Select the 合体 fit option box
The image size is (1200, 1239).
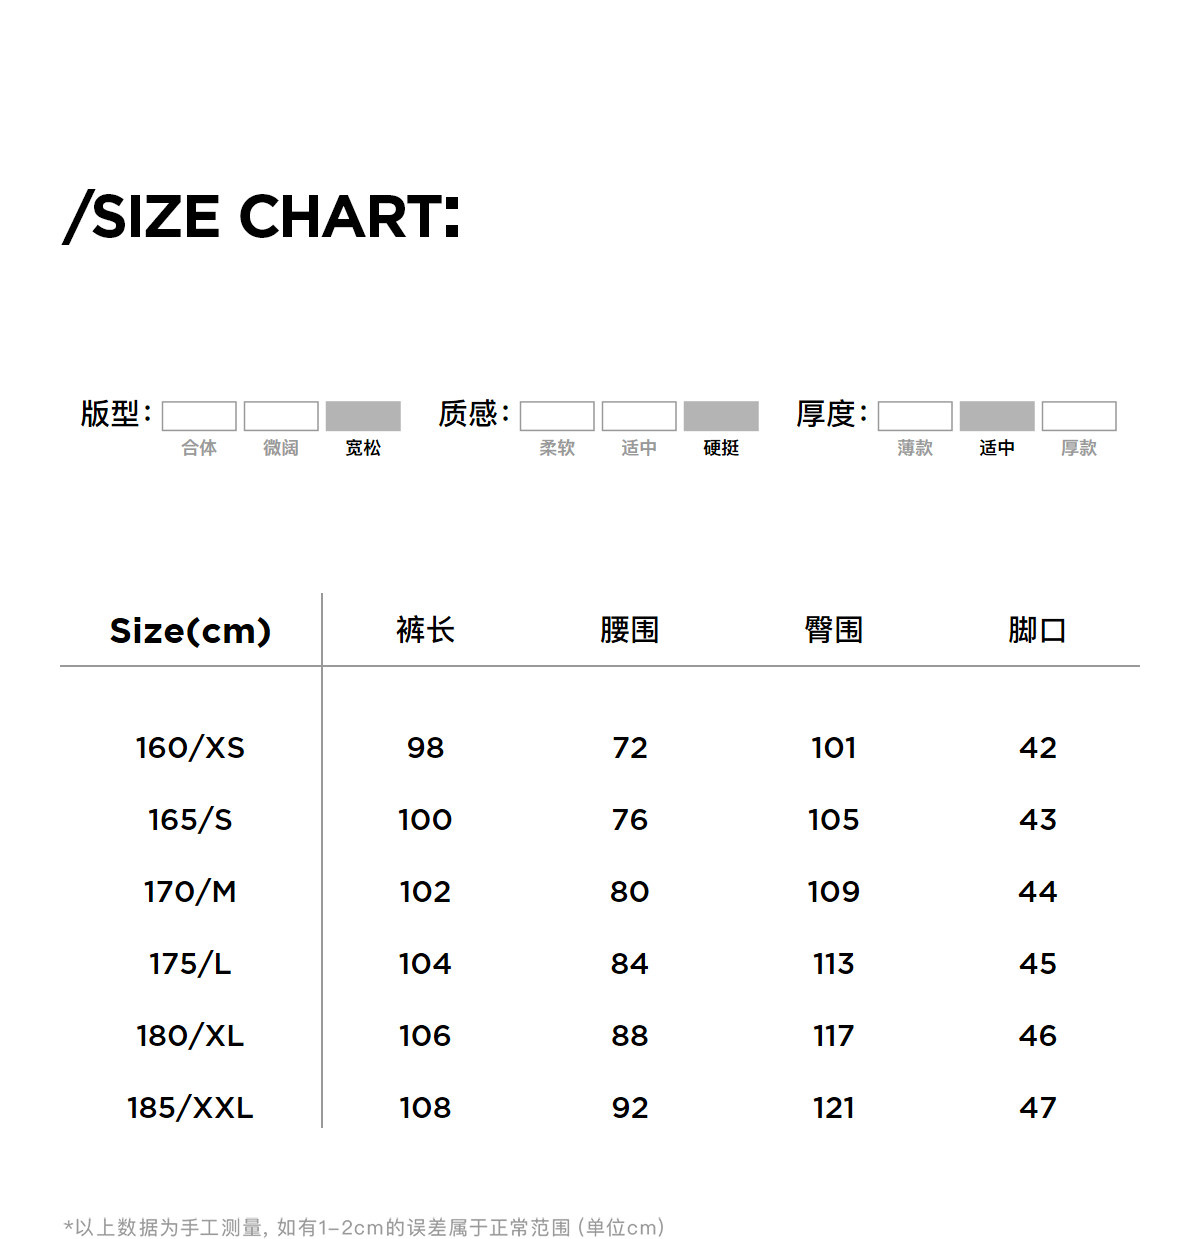tap(199, 416)
